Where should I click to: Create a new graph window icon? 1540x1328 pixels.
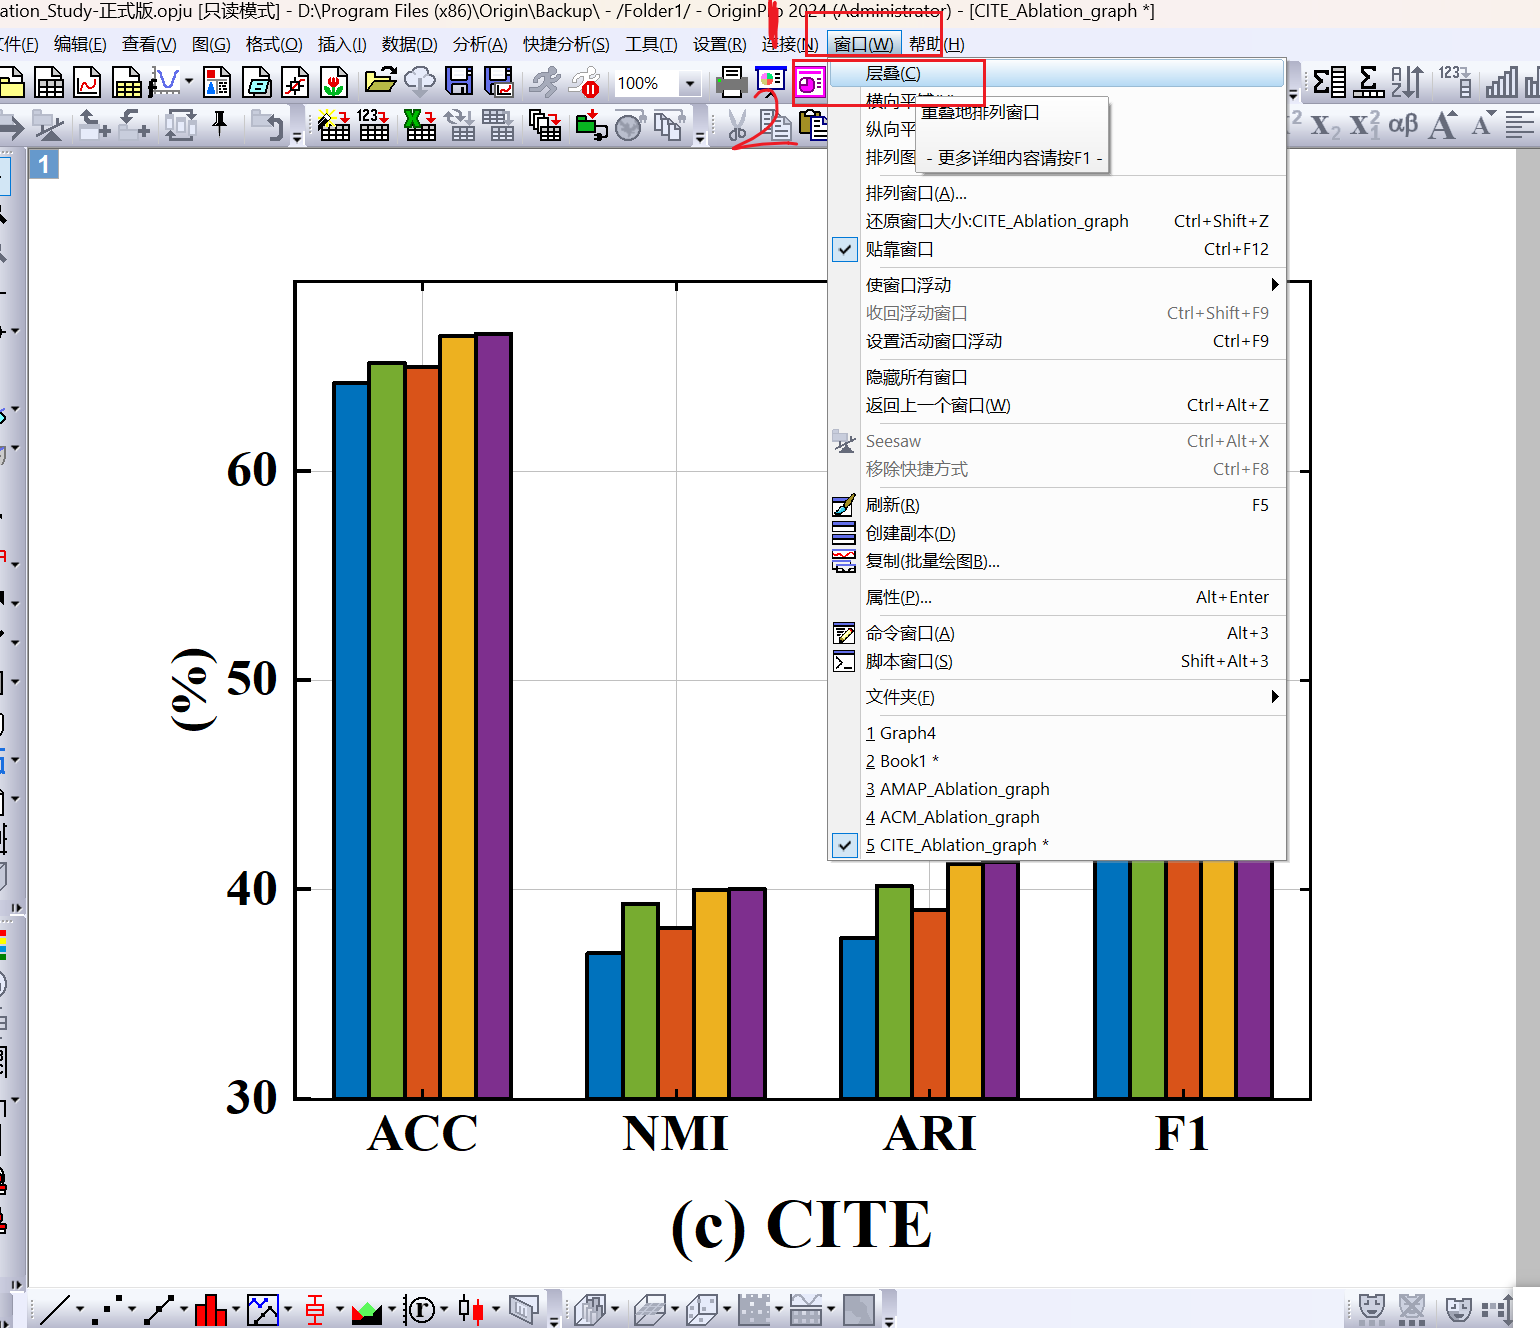(88, 82)
